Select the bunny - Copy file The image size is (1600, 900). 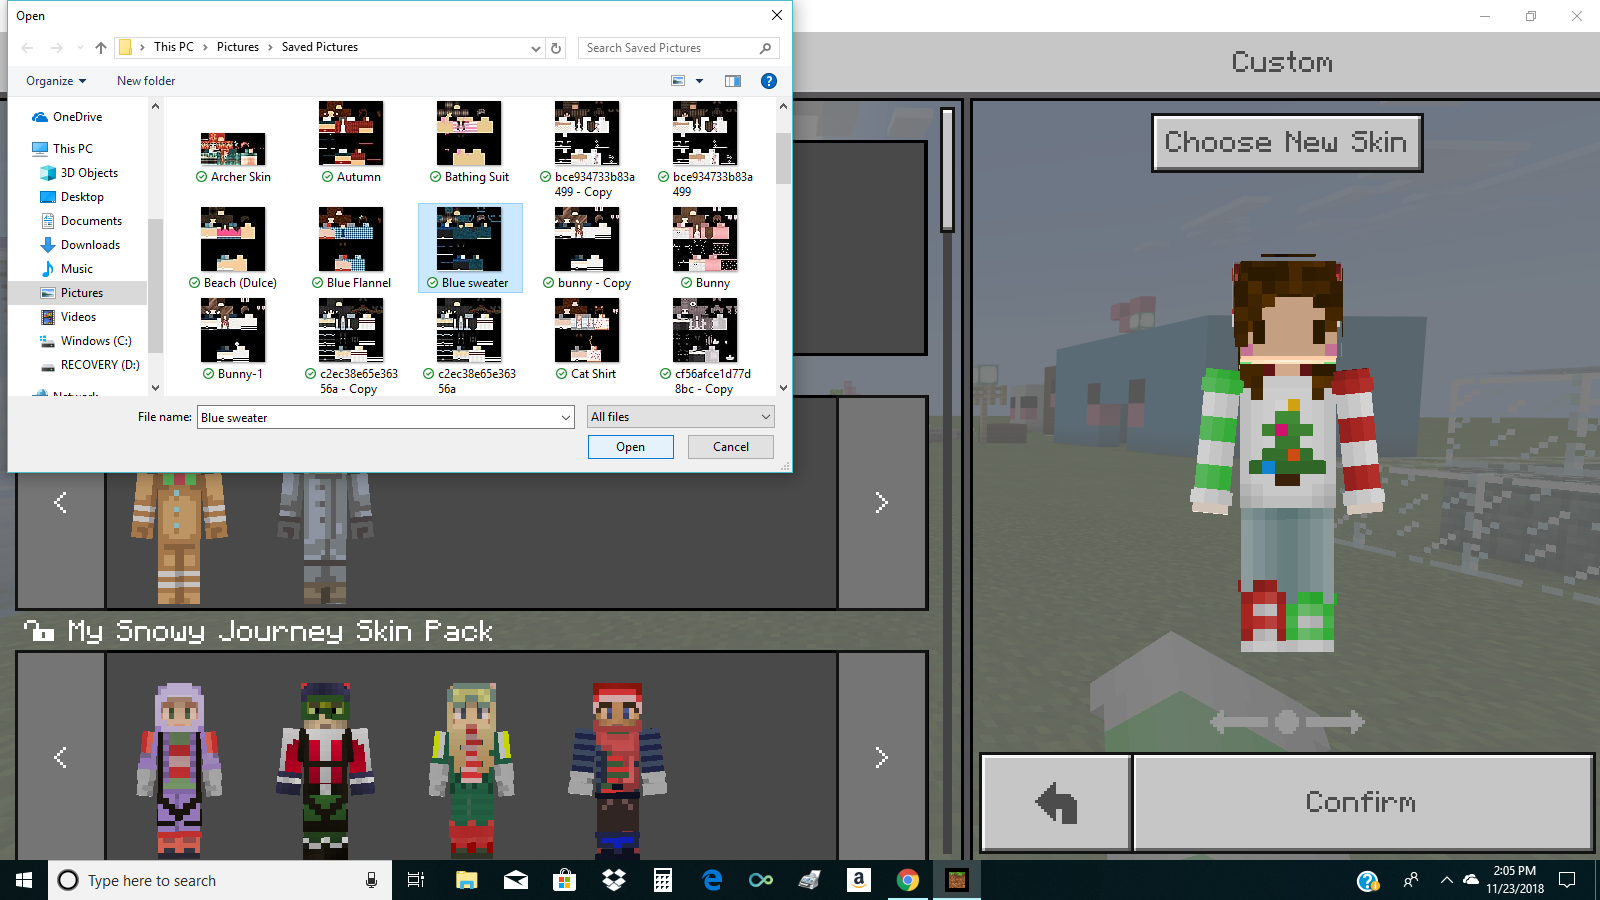(x=587, y=248)
